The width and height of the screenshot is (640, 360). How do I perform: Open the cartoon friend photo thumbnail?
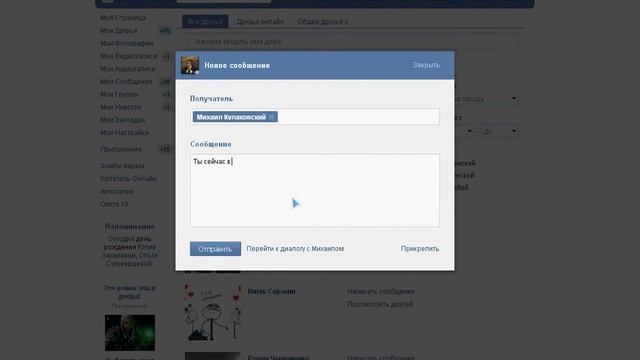pos(213,313)
